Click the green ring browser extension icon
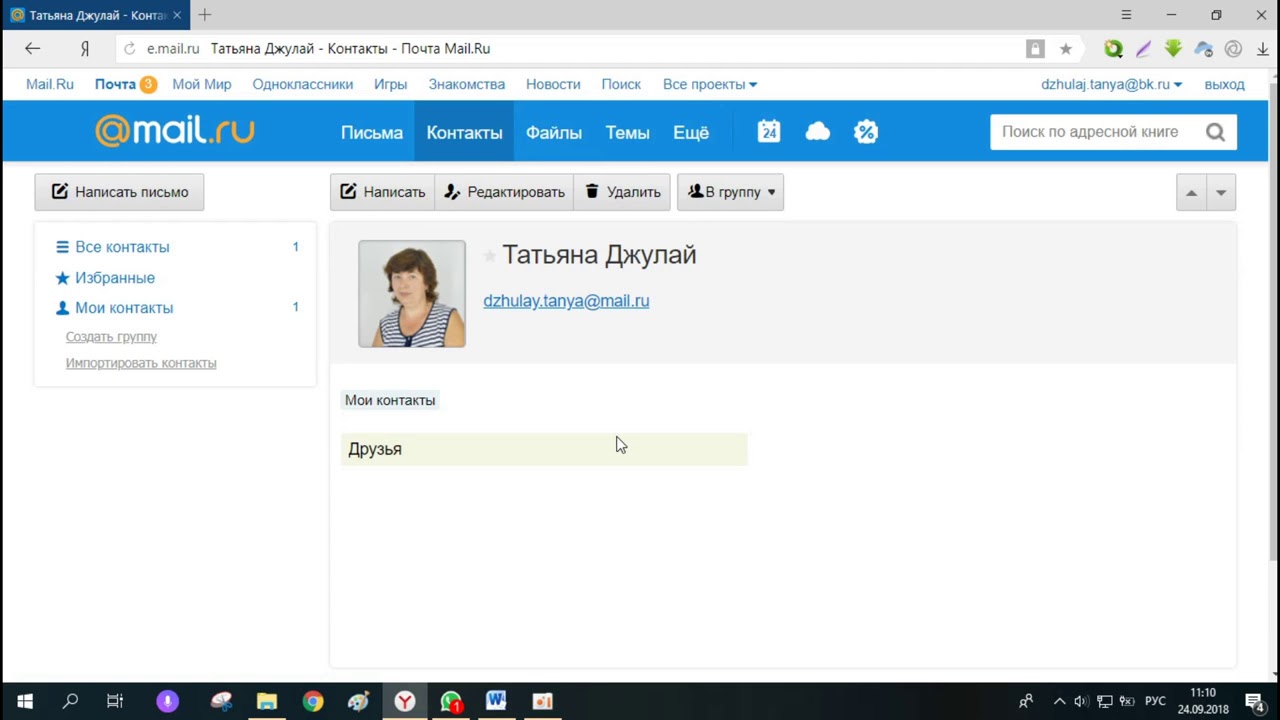1280x720 pixels. point(1113,48)
